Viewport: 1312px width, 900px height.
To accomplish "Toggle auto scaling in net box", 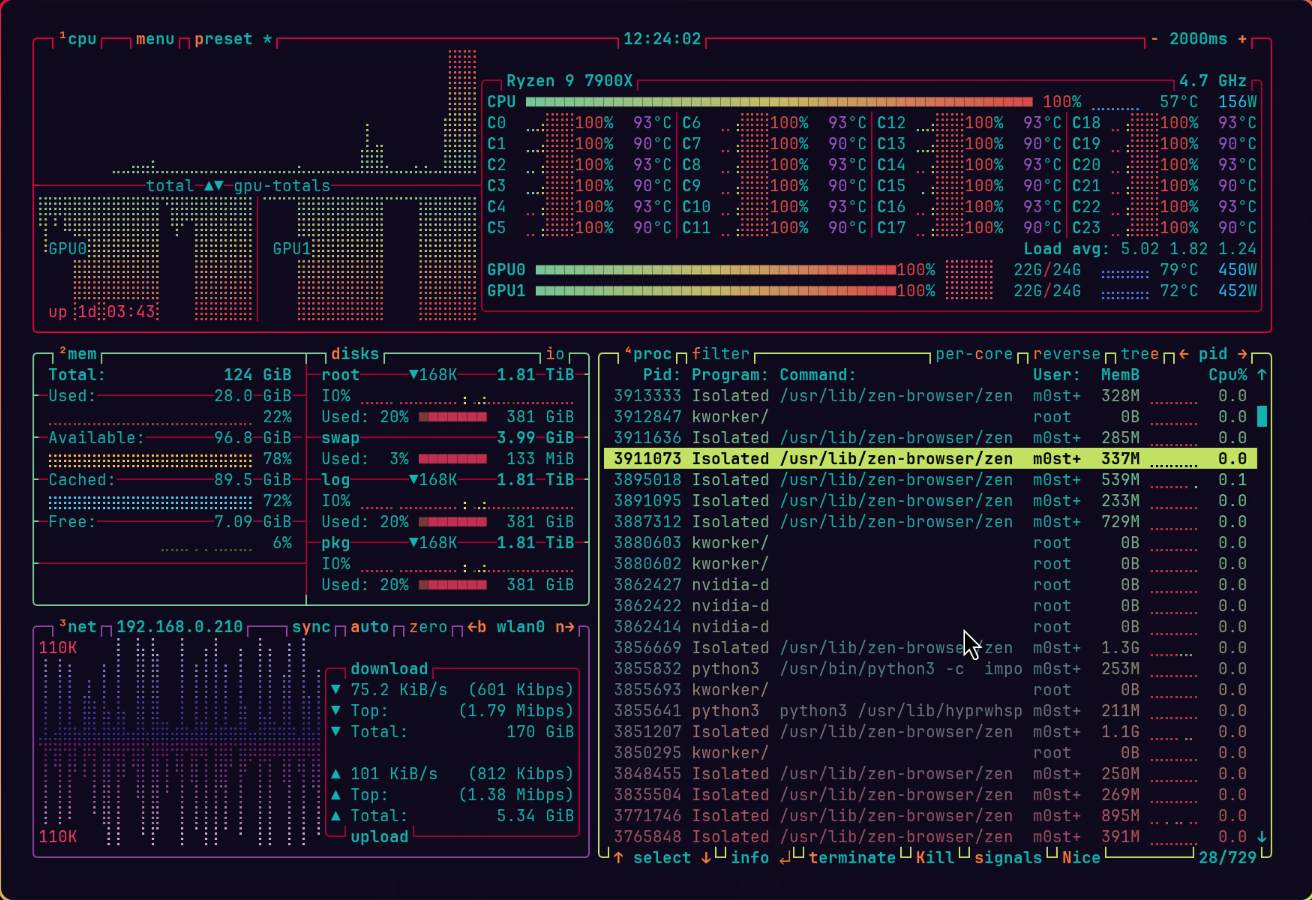I will click(x=369, y=627).
